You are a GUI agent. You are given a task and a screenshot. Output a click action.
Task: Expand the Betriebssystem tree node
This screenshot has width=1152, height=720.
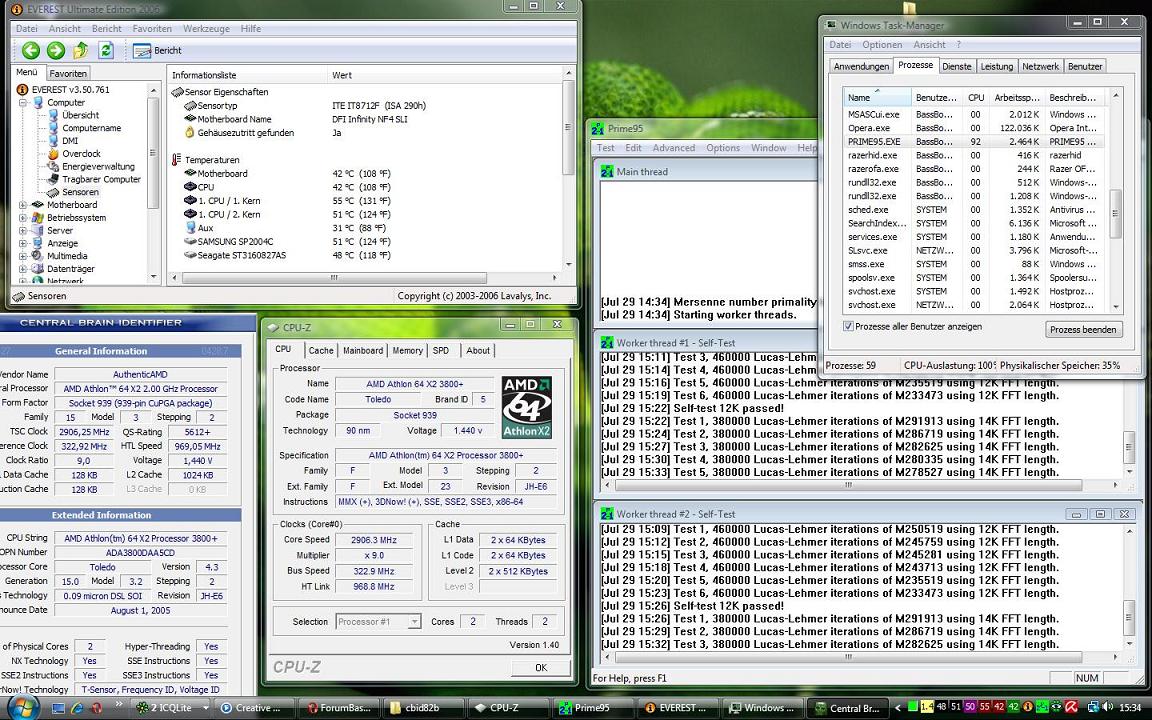(x=23, y=217)
